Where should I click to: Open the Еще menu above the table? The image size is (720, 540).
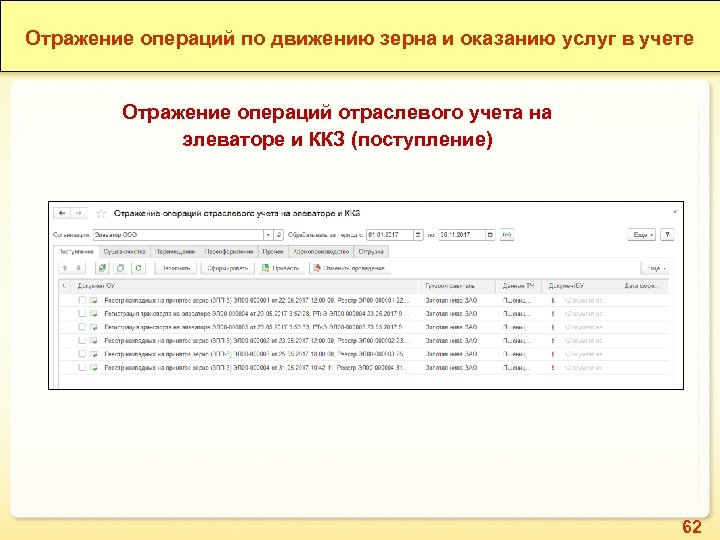[655, 268]
